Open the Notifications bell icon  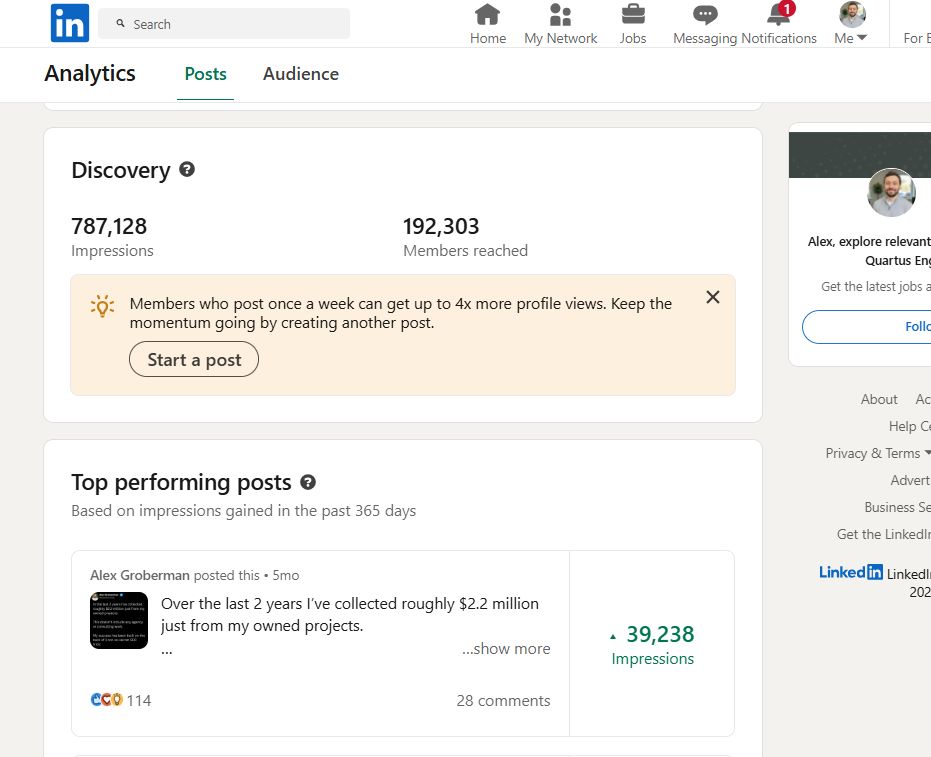click(x=780, y=14)
